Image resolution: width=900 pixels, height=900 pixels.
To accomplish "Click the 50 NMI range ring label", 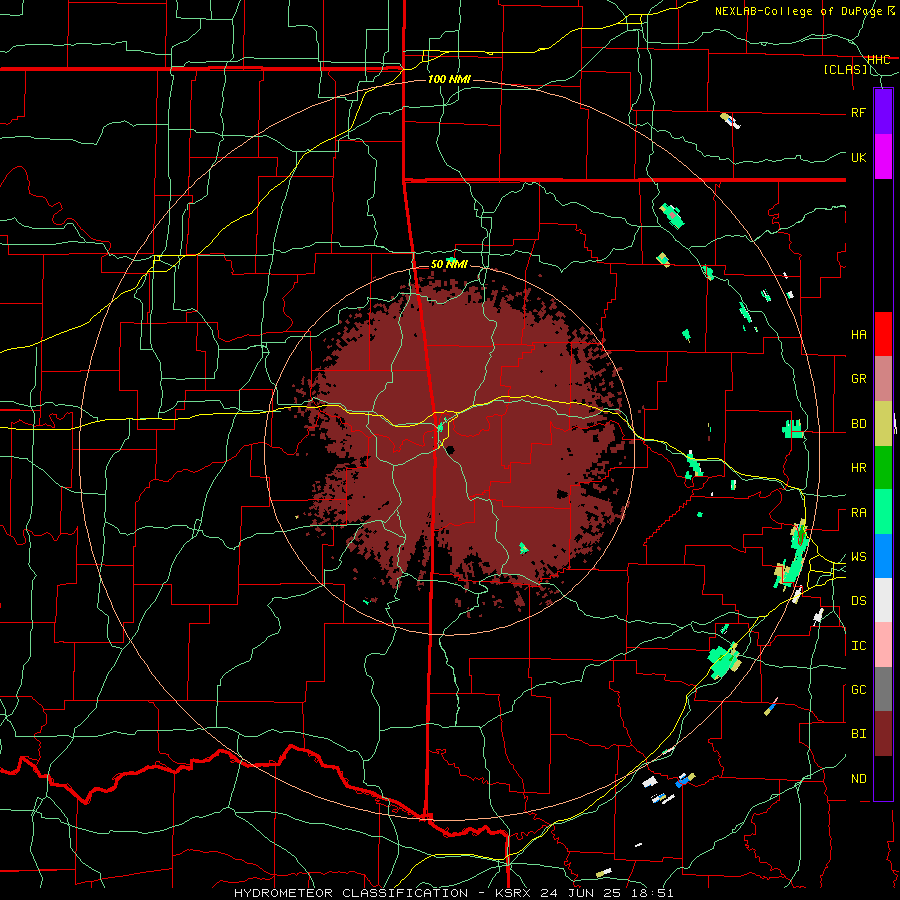I will click(x=449, y=264).
